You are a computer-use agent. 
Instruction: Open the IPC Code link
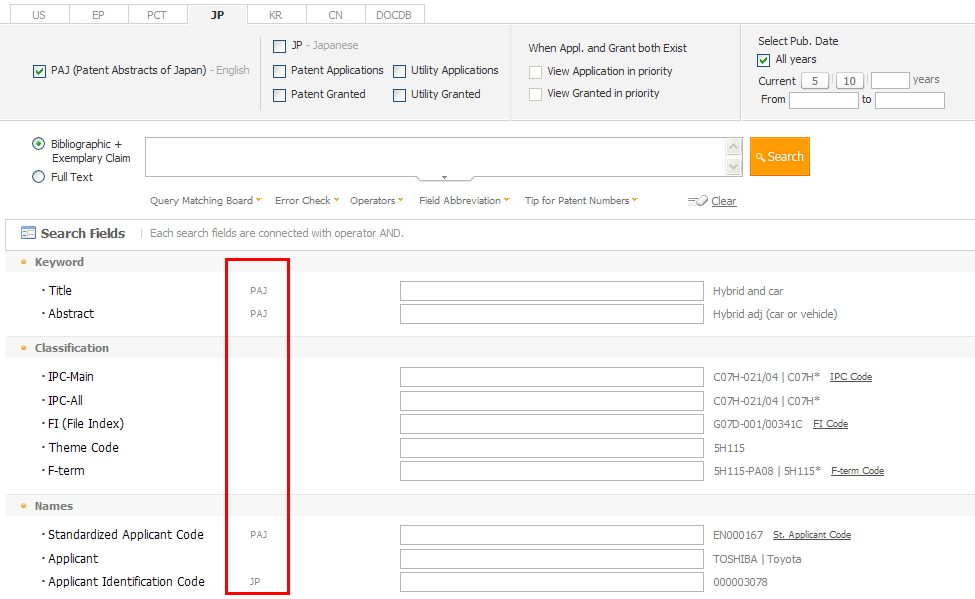[x=850, y=377]
